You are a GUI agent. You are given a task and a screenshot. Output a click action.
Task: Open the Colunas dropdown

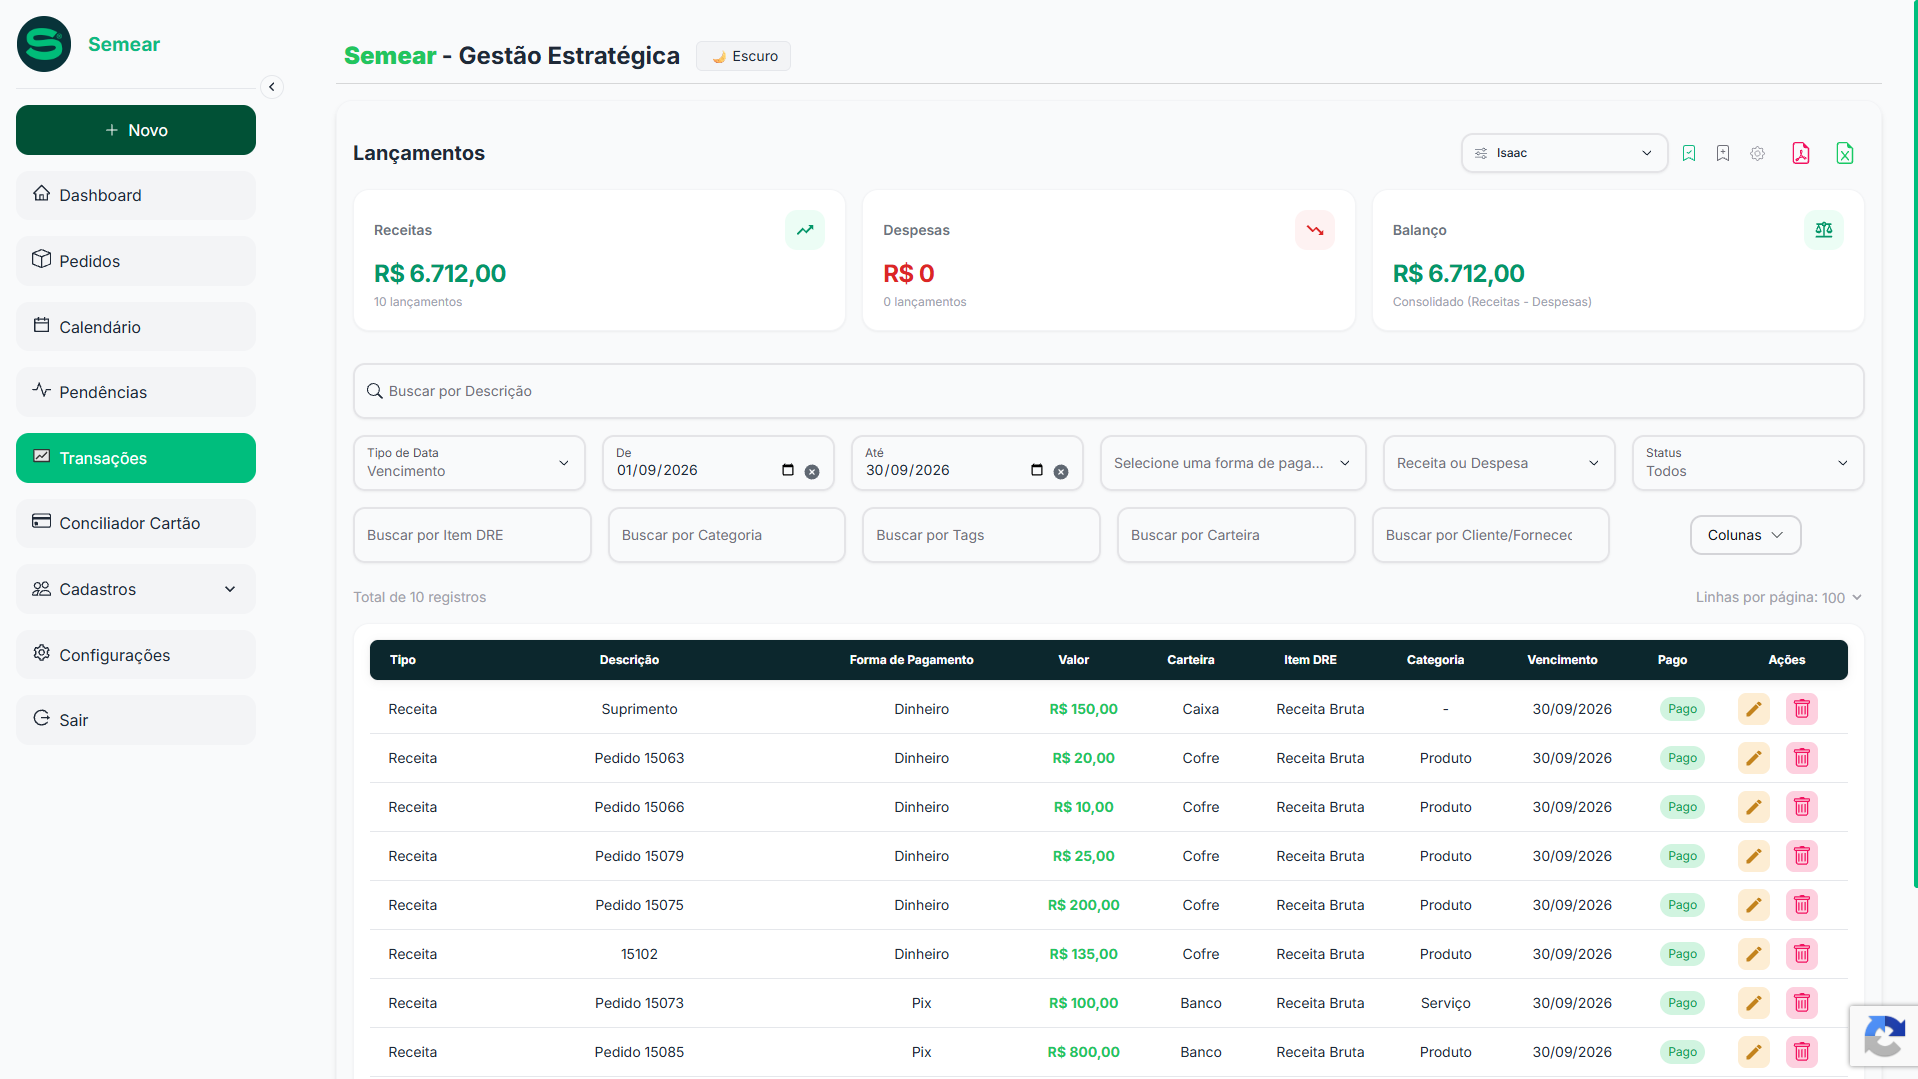click(1745, 535)
